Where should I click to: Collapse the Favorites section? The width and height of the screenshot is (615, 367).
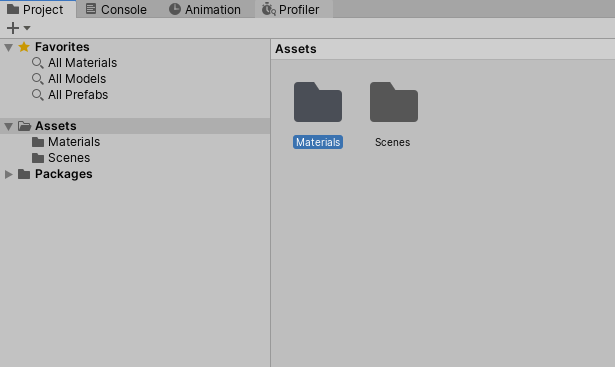click(x=8, y=47)
